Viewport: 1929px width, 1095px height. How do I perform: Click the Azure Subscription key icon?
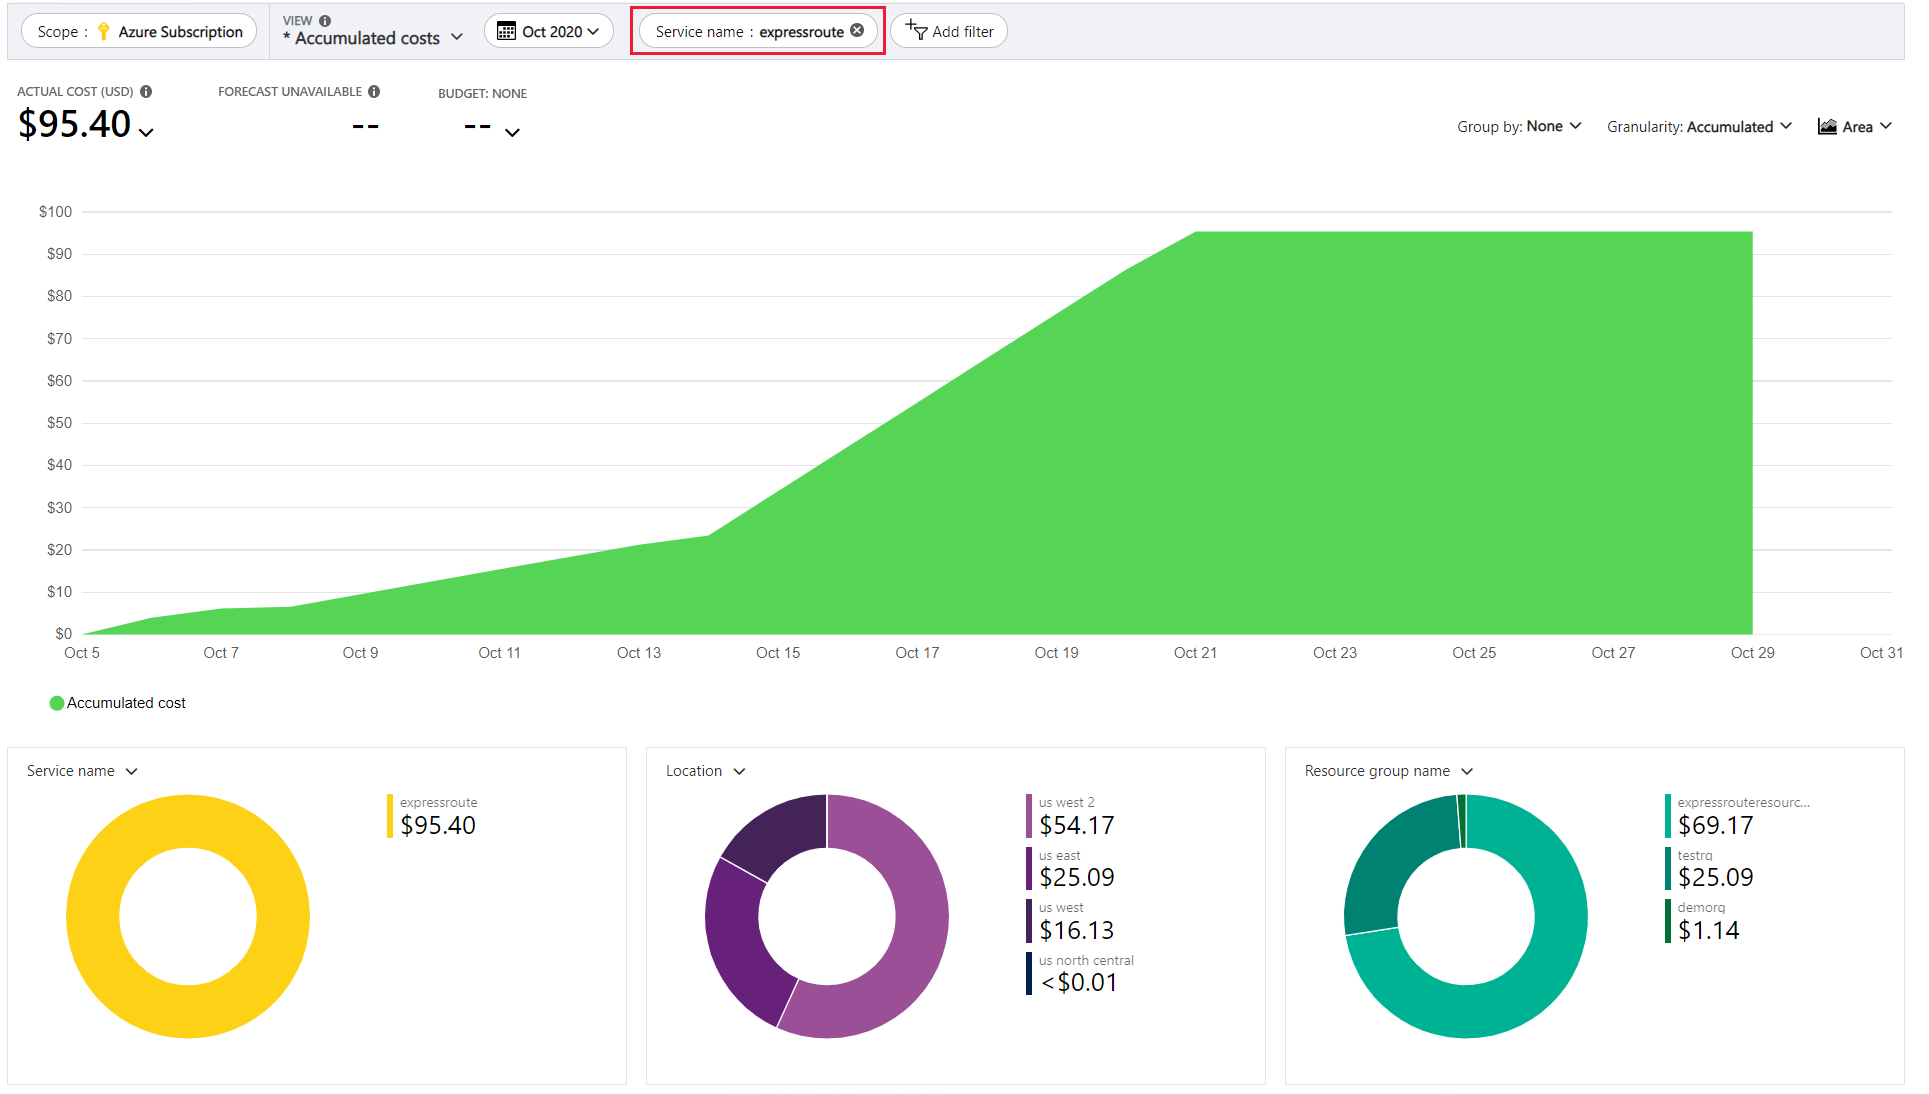103,31
